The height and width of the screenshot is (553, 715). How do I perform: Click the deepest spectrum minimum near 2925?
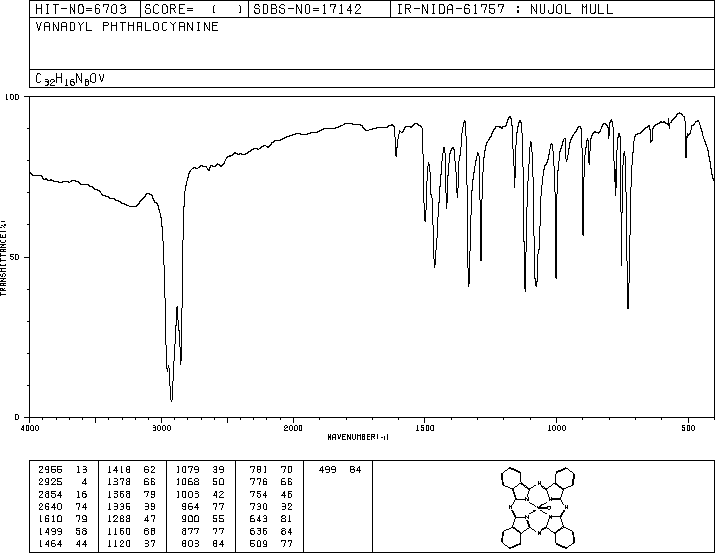coord(171,400)
